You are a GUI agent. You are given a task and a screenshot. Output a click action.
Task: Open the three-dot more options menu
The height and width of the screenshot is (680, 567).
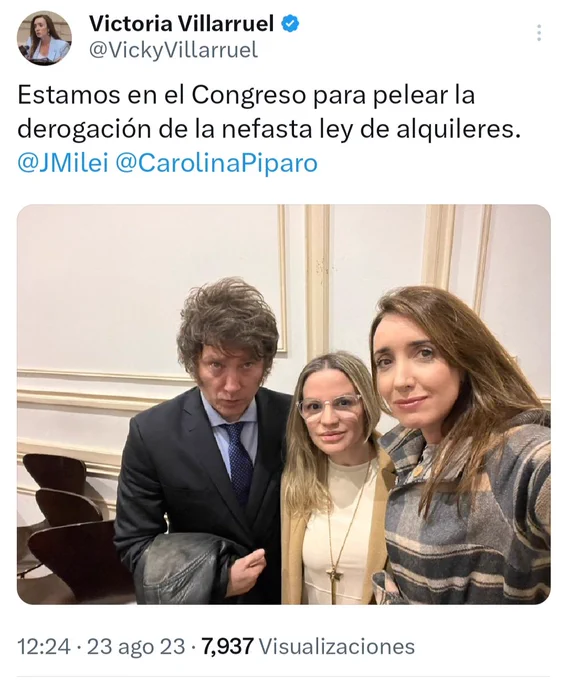pyautogui.click(x=539, y=33)
